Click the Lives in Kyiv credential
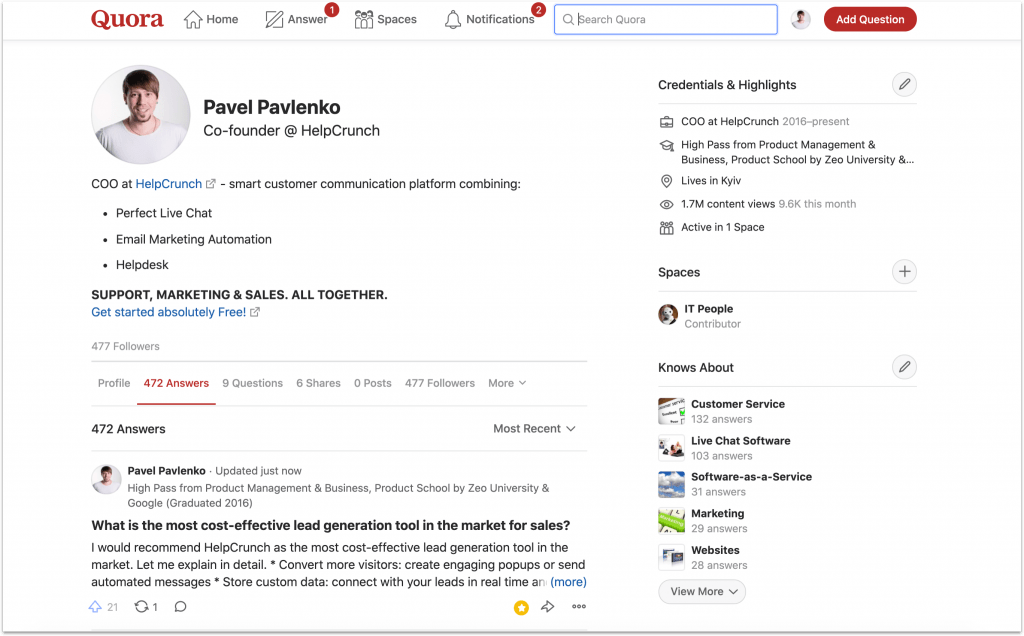Image resolution: width=1024 pixels, height=636 pixels. tap(711, 181)
